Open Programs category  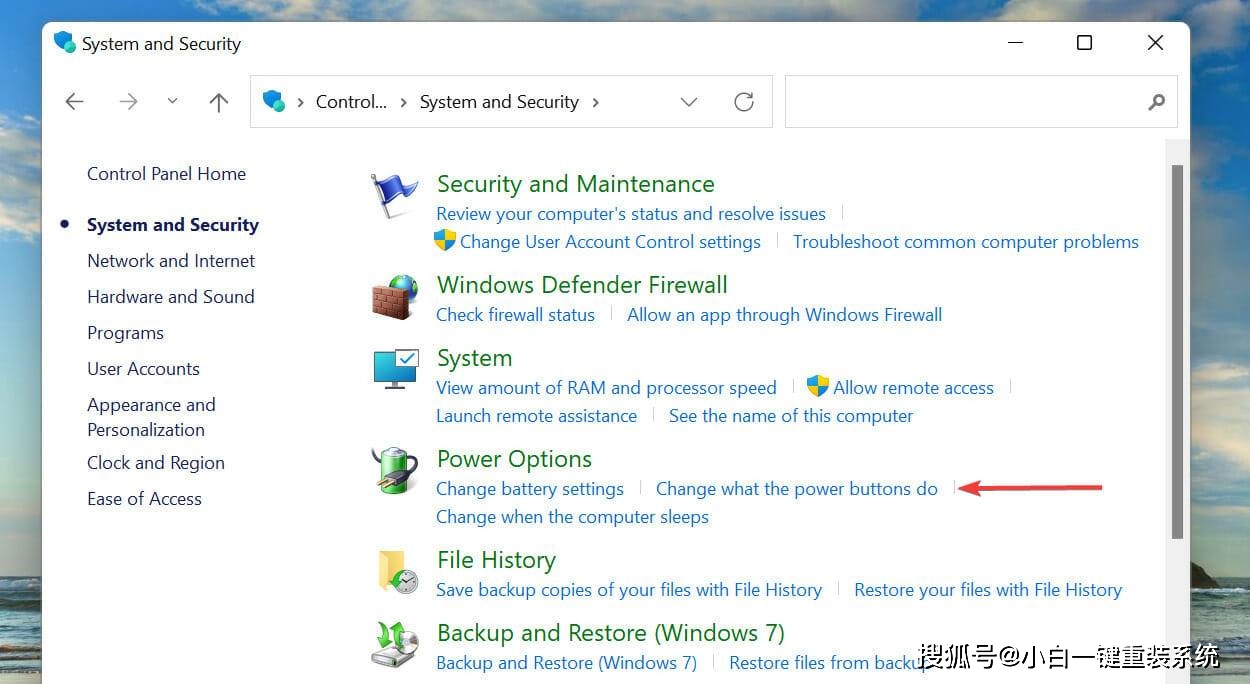125,333
